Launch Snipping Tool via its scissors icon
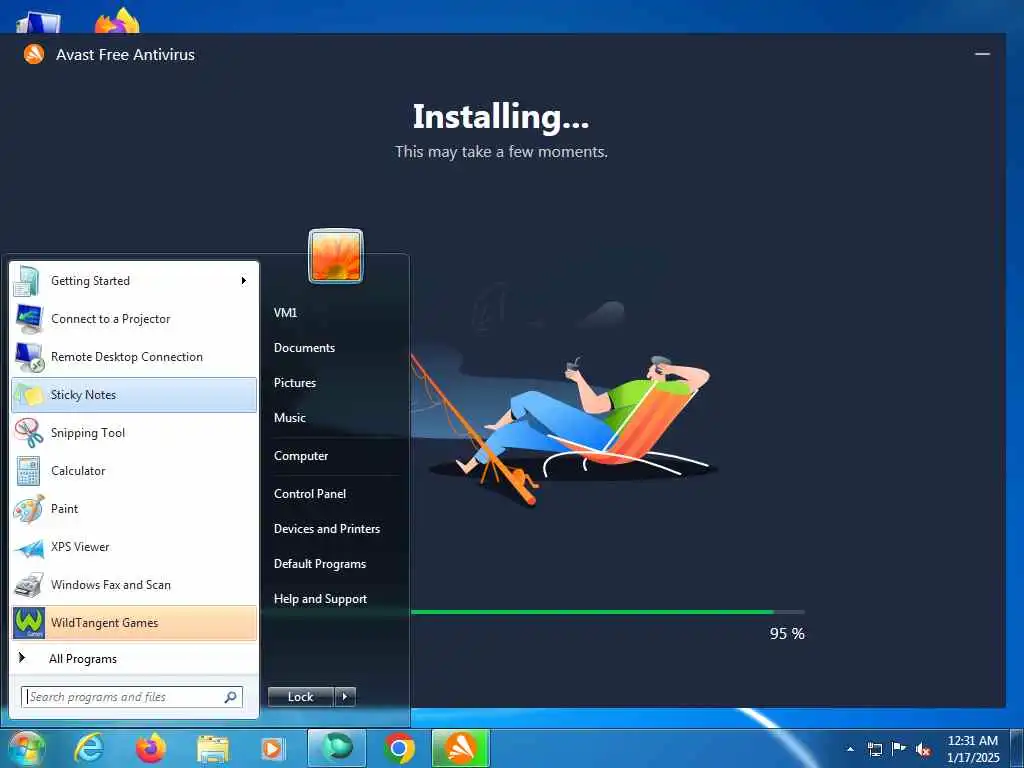Image resolution: width=1024 pixels, height=768 pixels. (x=29, y=433)
